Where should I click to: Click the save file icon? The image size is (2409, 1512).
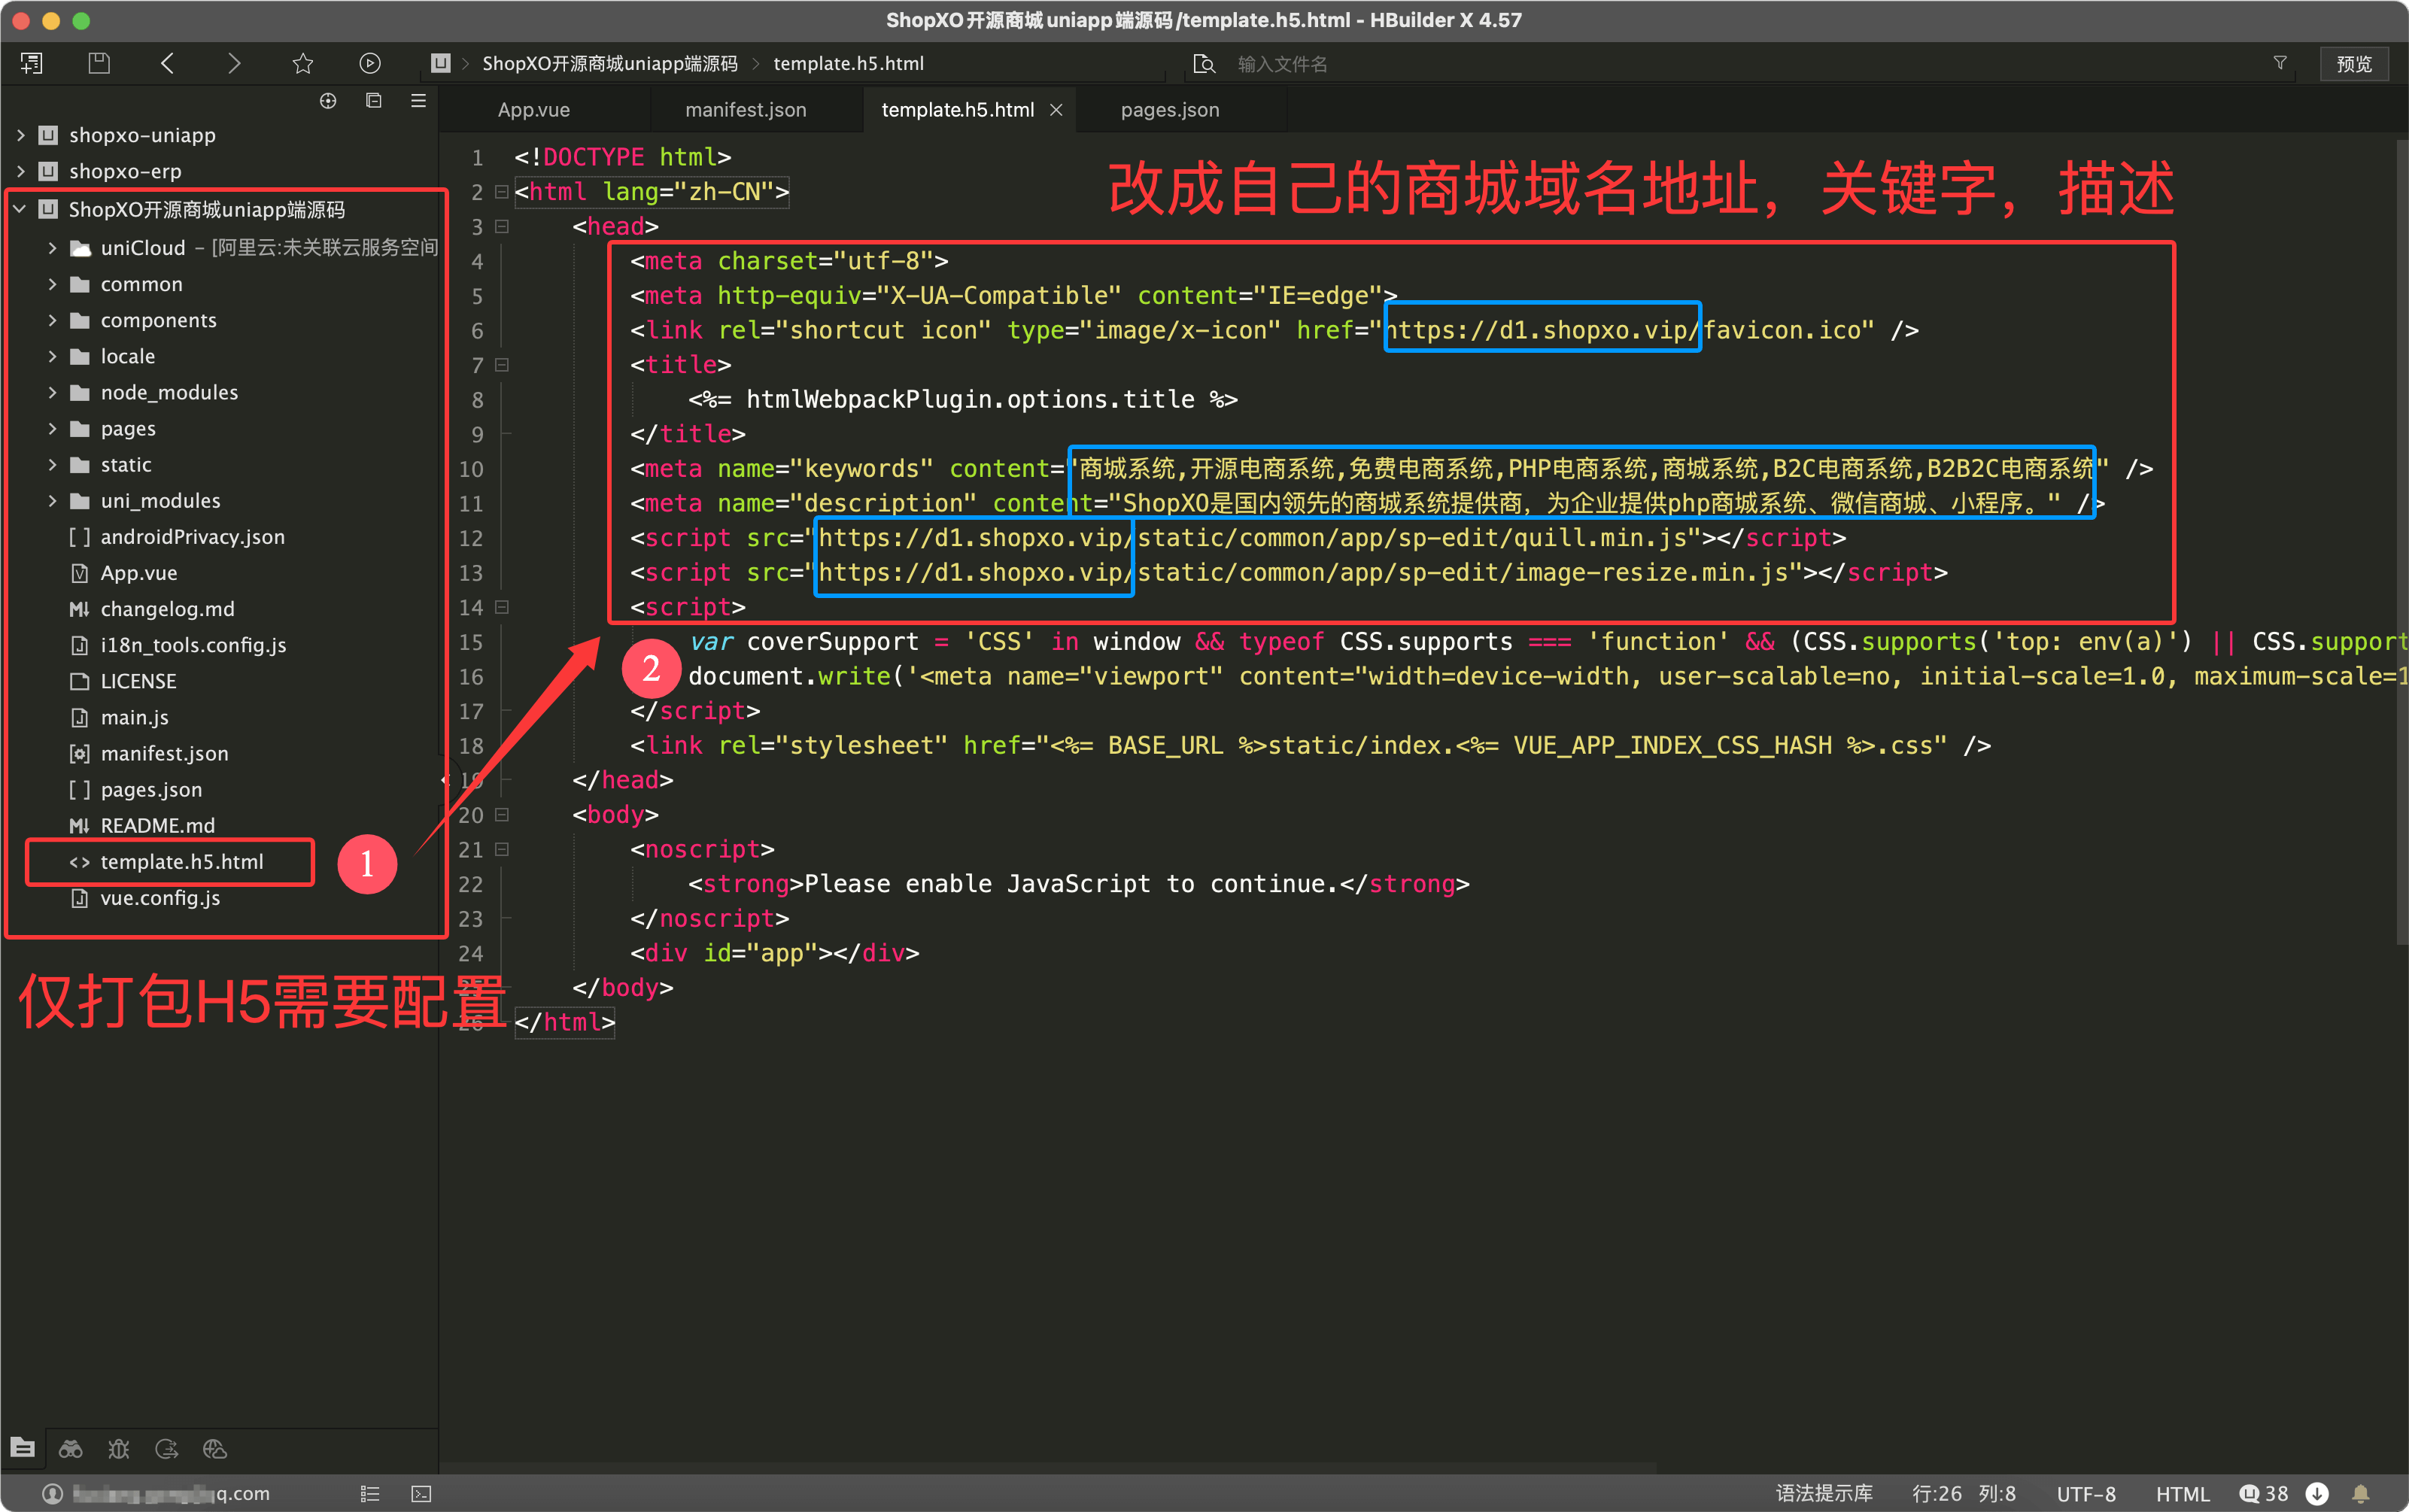(98, 63)
